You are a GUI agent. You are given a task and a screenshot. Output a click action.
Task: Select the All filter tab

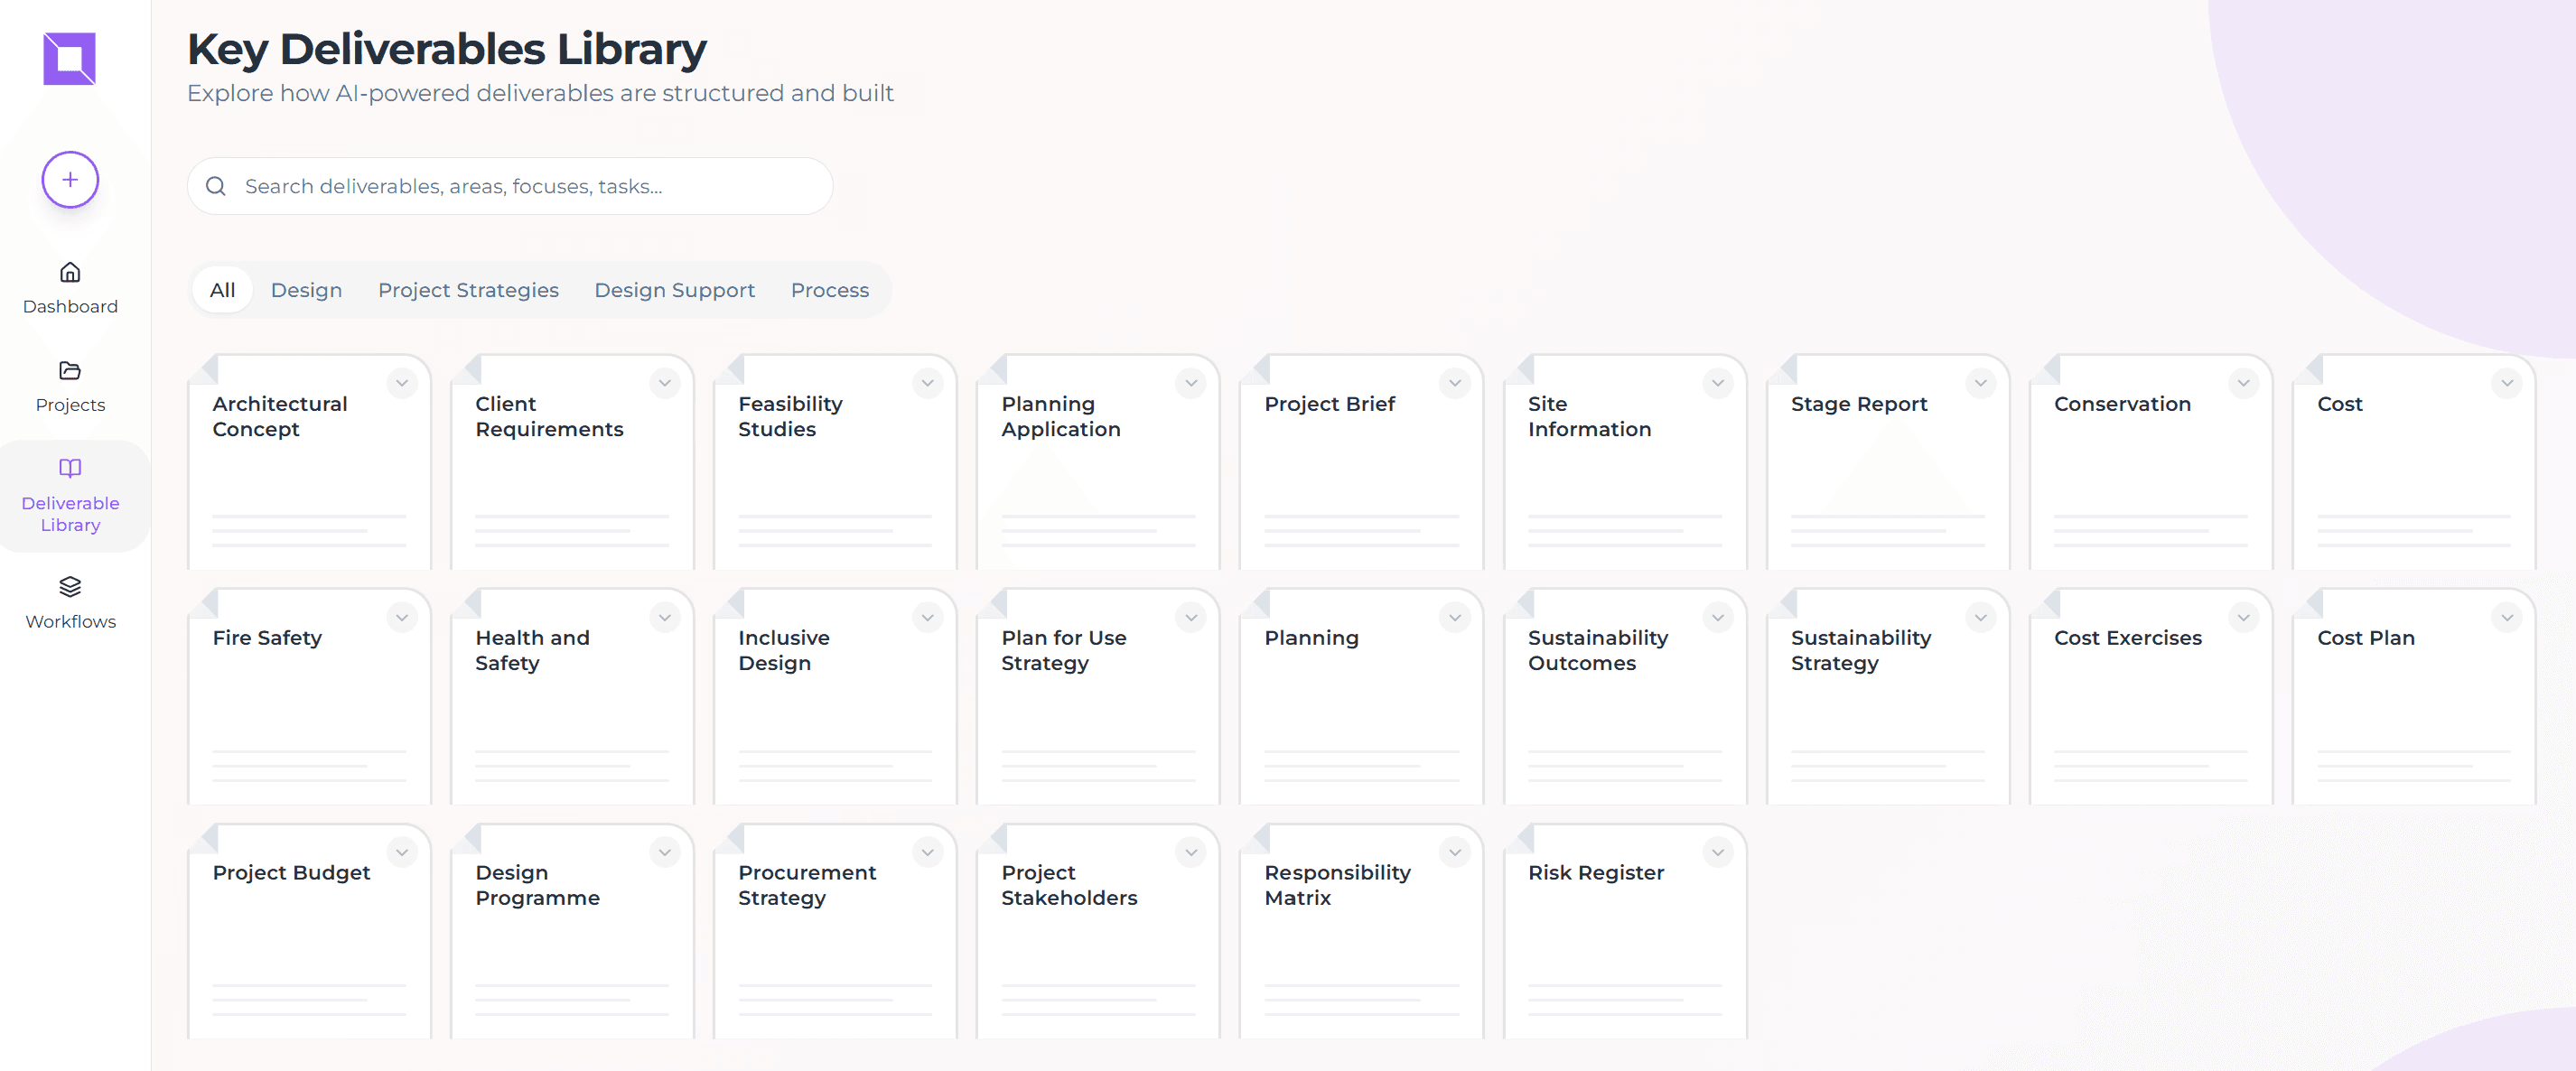222,290
